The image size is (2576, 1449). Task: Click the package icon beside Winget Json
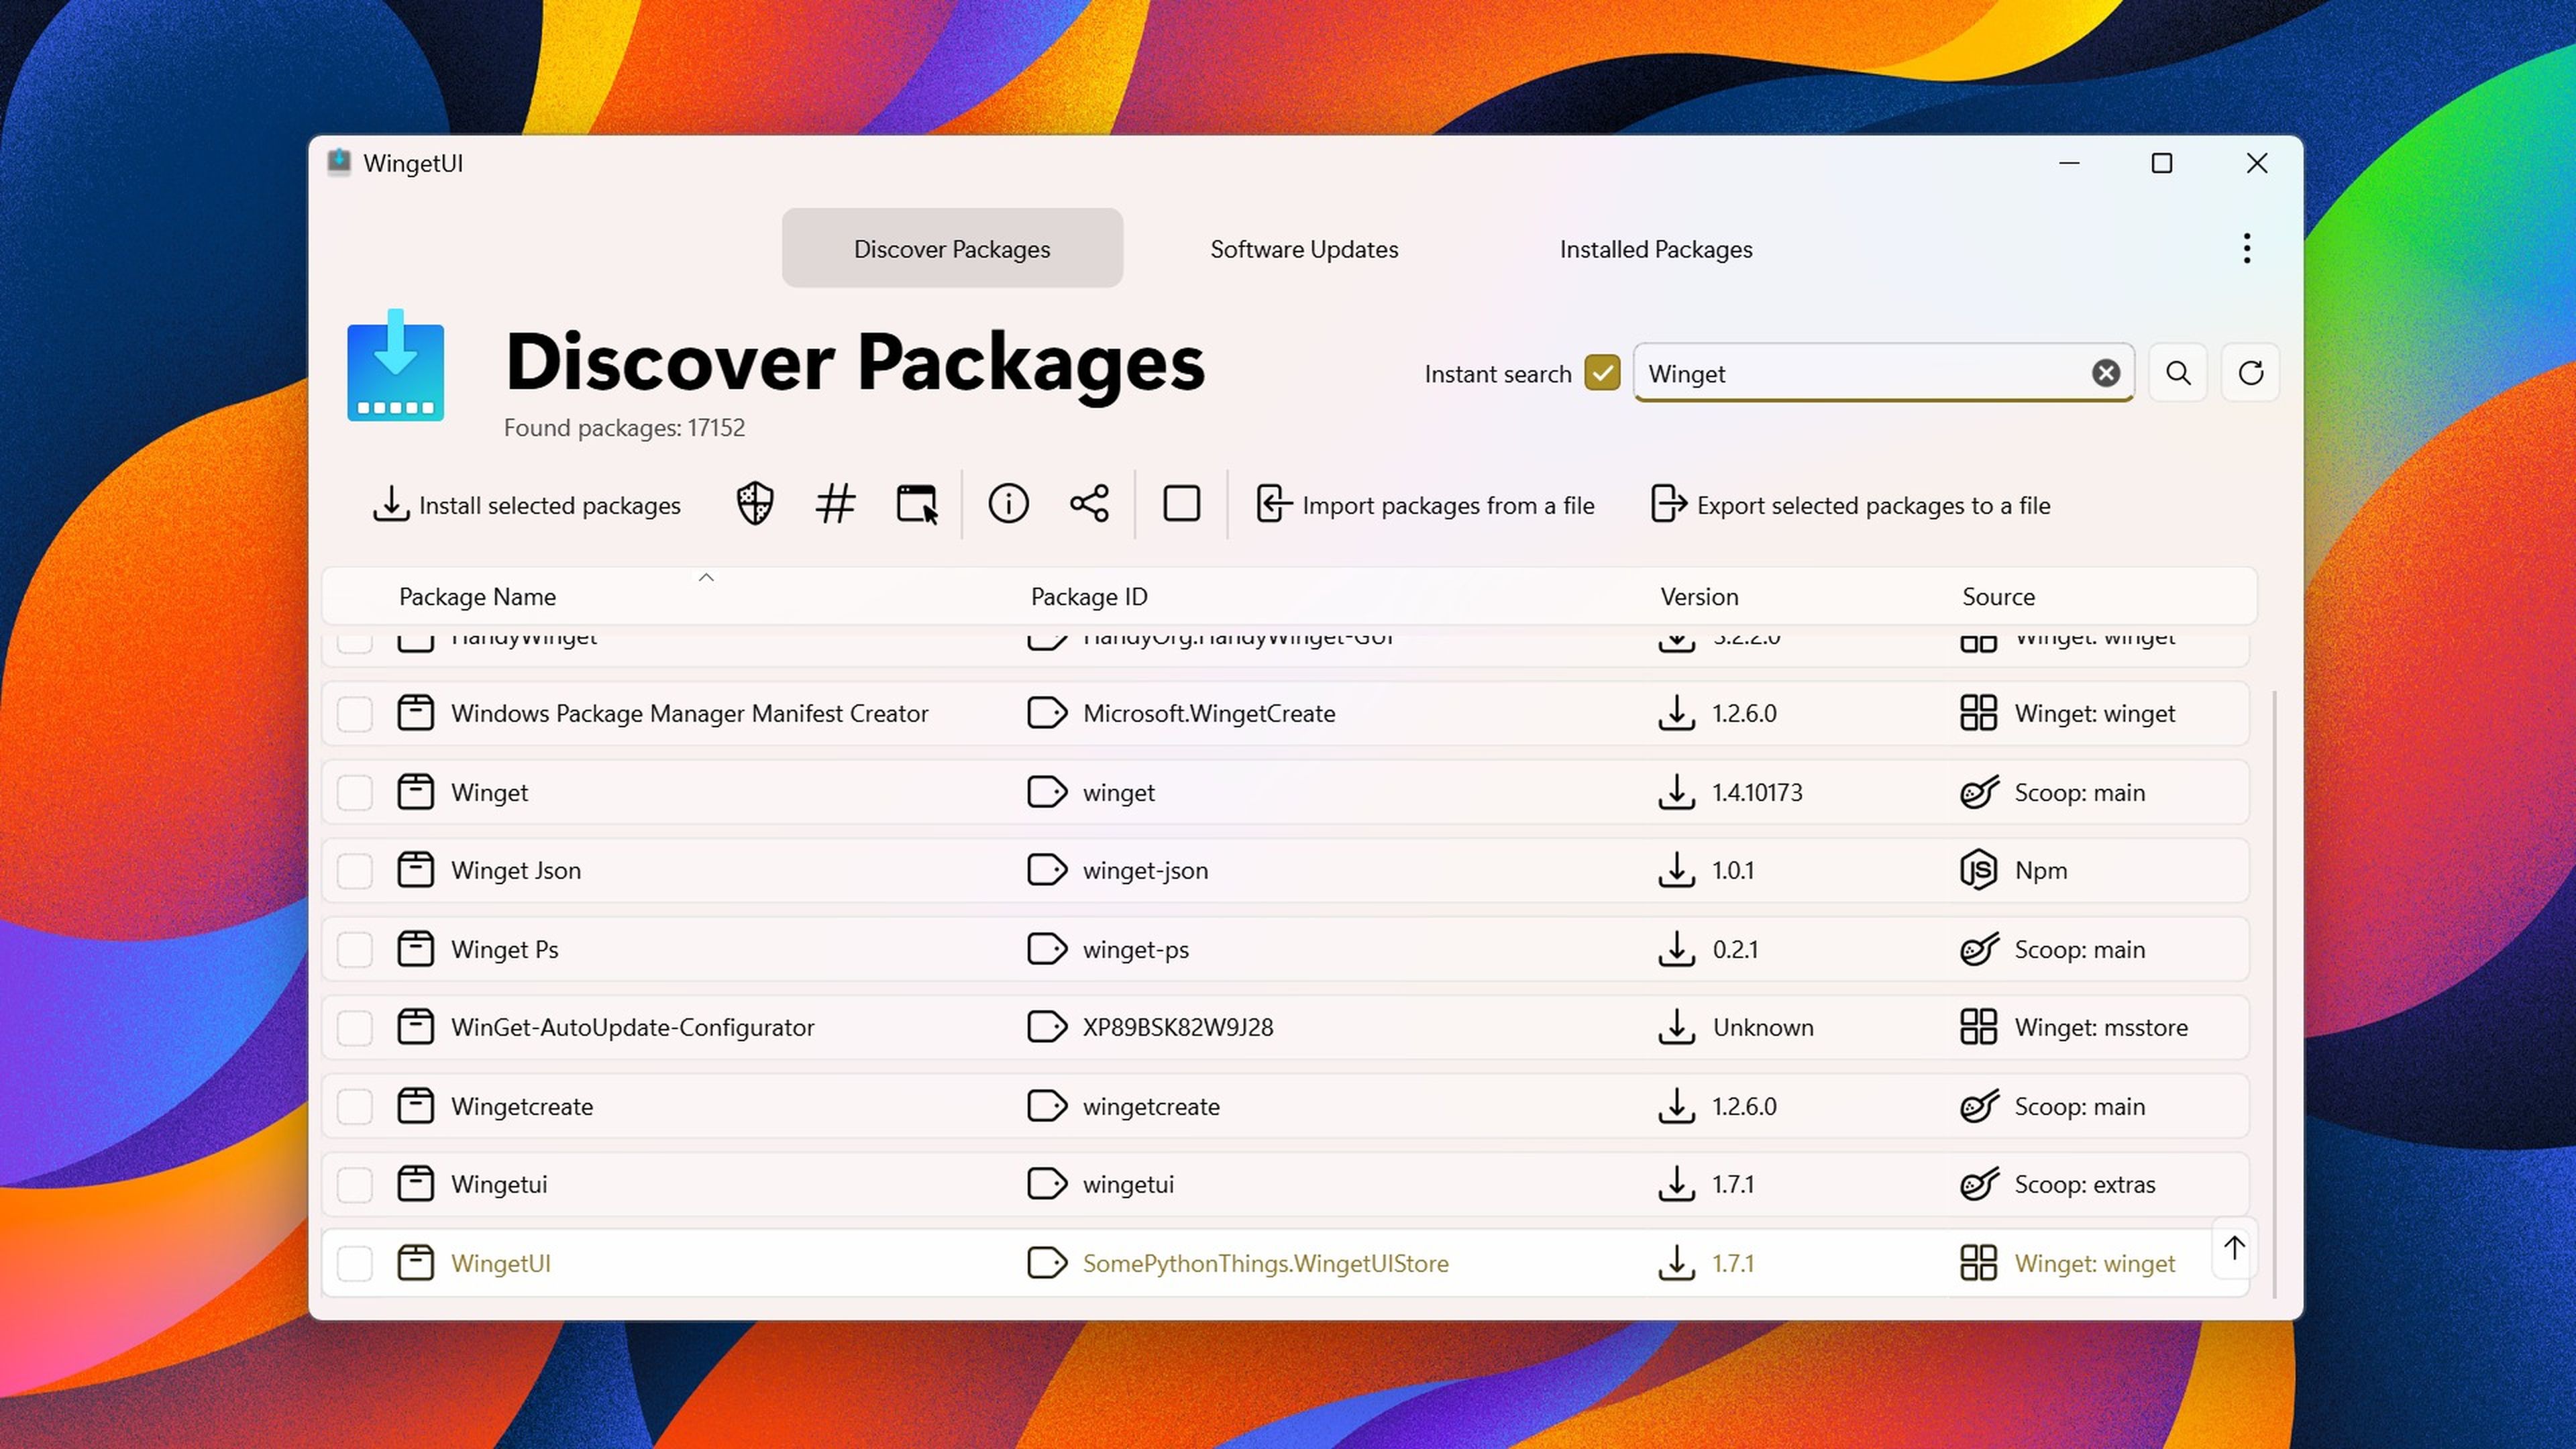[415, 870]
